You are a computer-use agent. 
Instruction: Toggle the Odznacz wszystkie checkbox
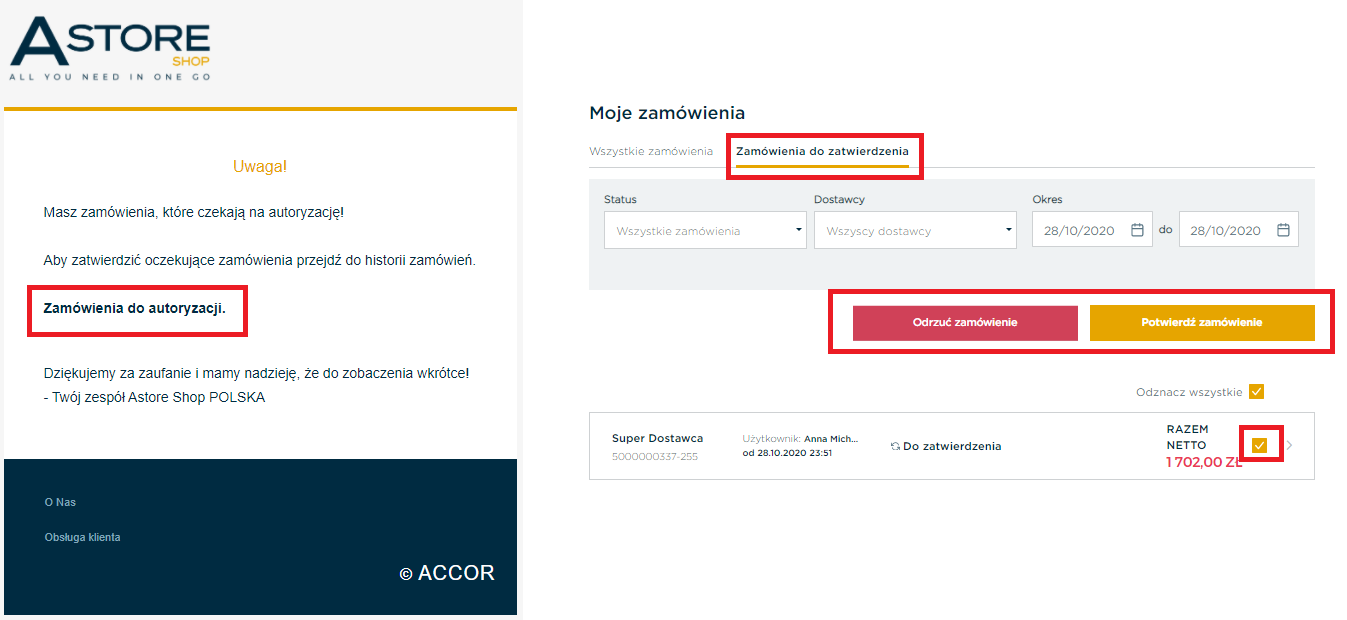click(x=1257, y=392)
